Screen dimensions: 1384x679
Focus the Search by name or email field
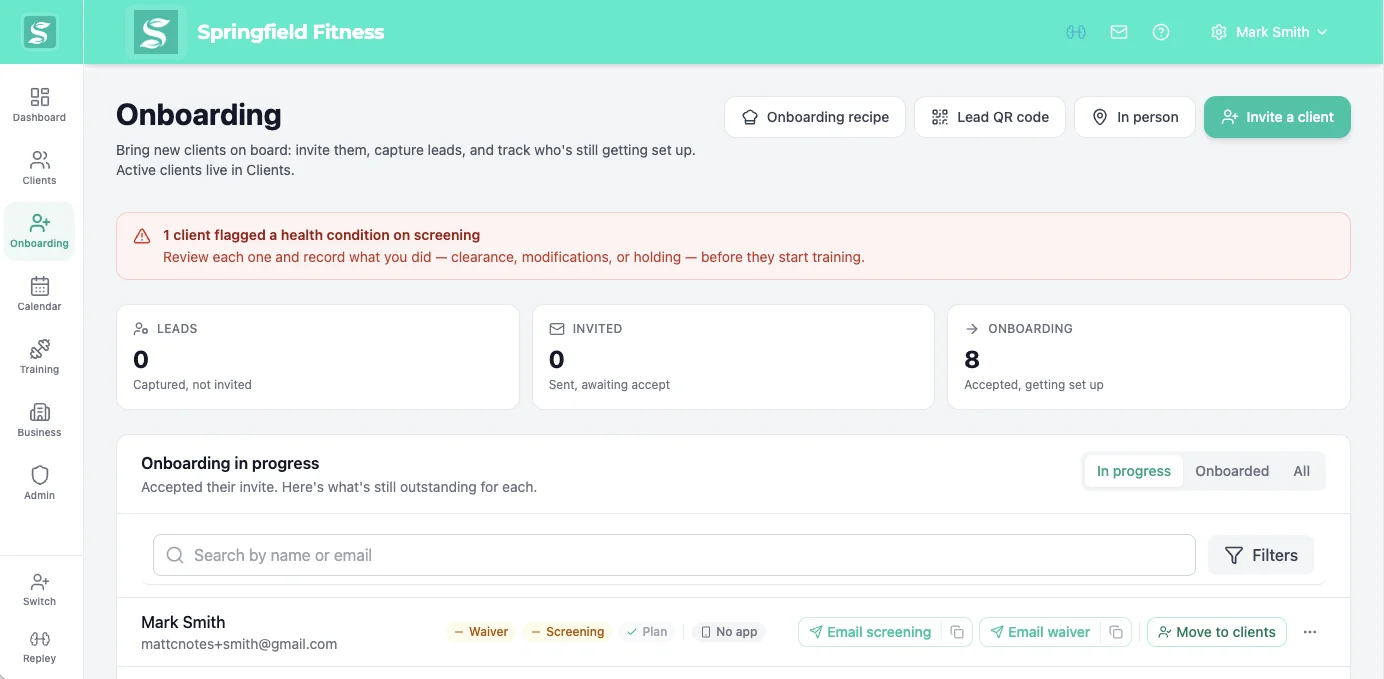tap(674, 555)
